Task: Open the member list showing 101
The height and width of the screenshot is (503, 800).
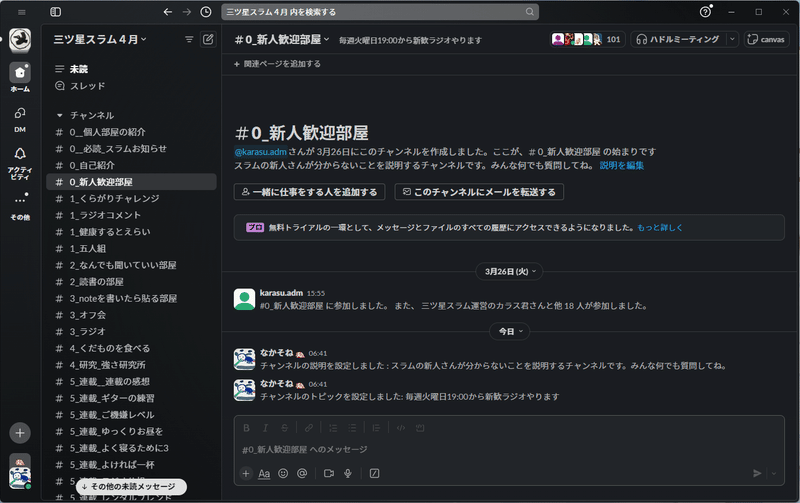Action: pos(587,39)
